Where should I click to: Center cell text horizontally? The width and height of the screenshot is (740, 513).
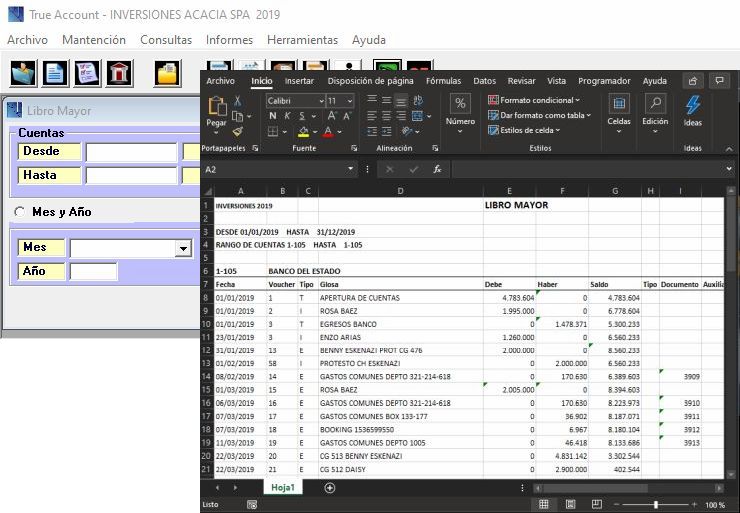coord(387,116)
